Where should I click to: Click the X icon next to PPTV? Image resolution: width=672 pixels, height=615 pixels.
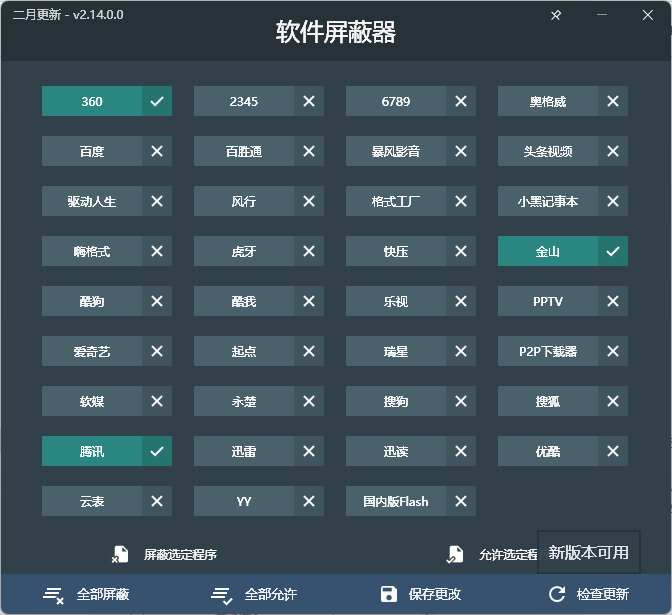coord(613,301)
